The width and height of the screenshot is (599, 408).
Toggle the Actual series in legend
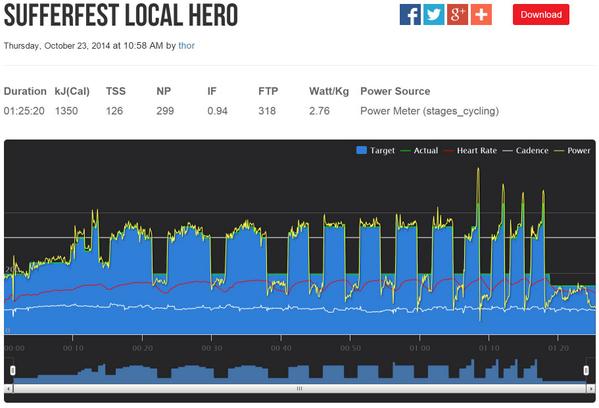click(419, 151)
